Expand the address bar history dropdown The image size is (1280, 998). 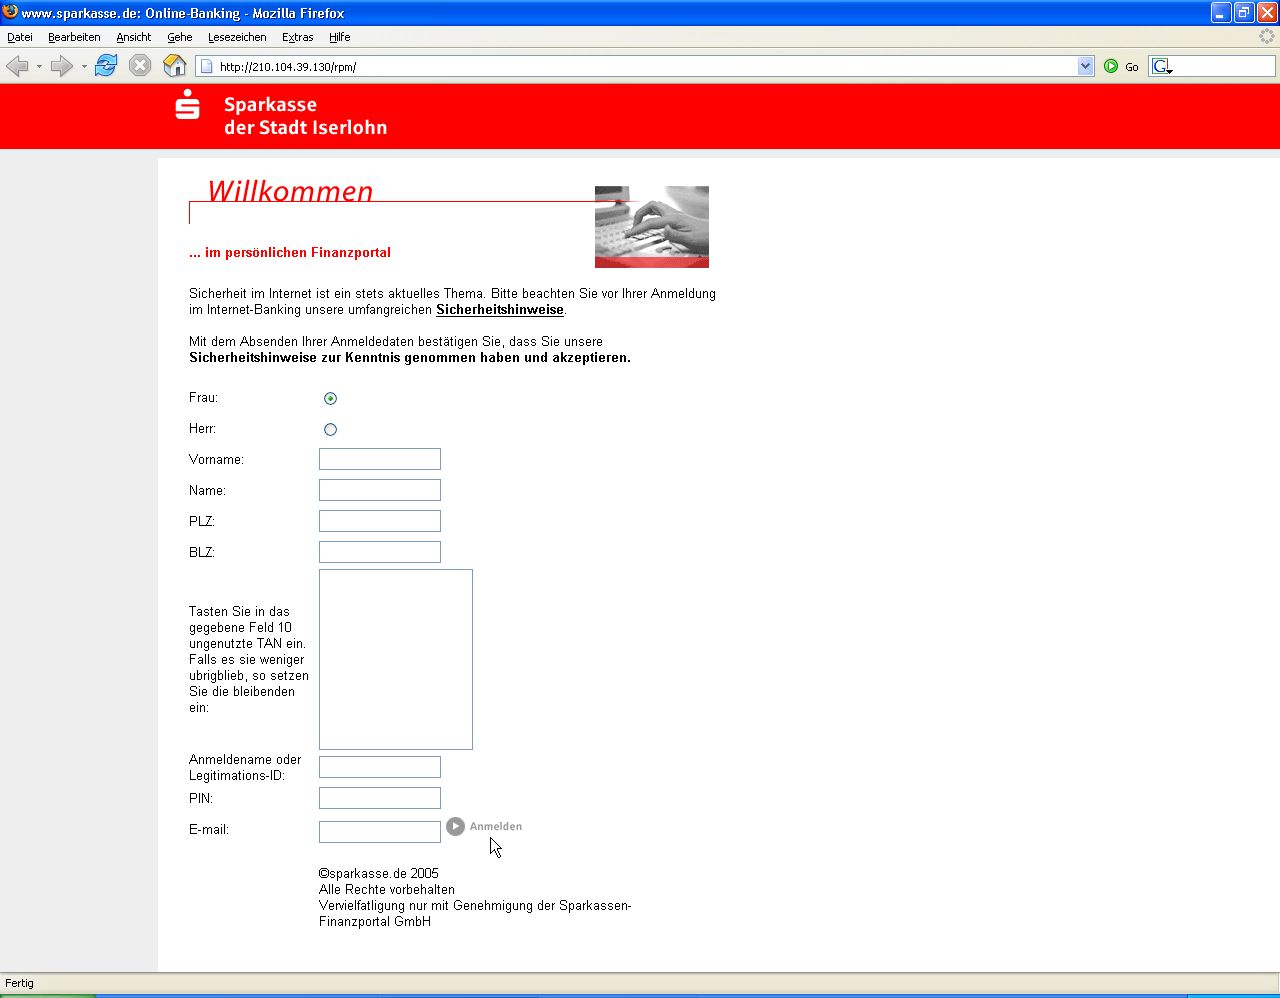(x=1086, y=67)
